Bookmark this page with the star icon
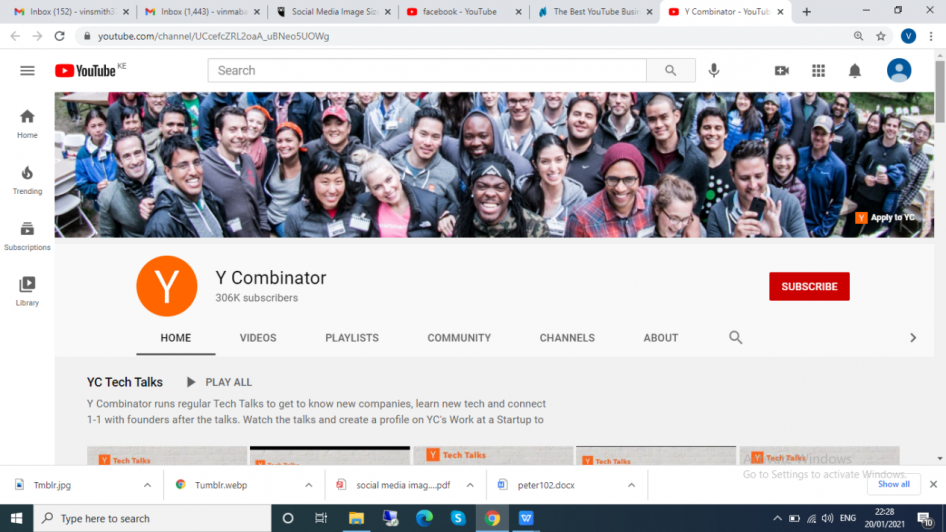This screenshot has width=946, height=532. point(881,36)
